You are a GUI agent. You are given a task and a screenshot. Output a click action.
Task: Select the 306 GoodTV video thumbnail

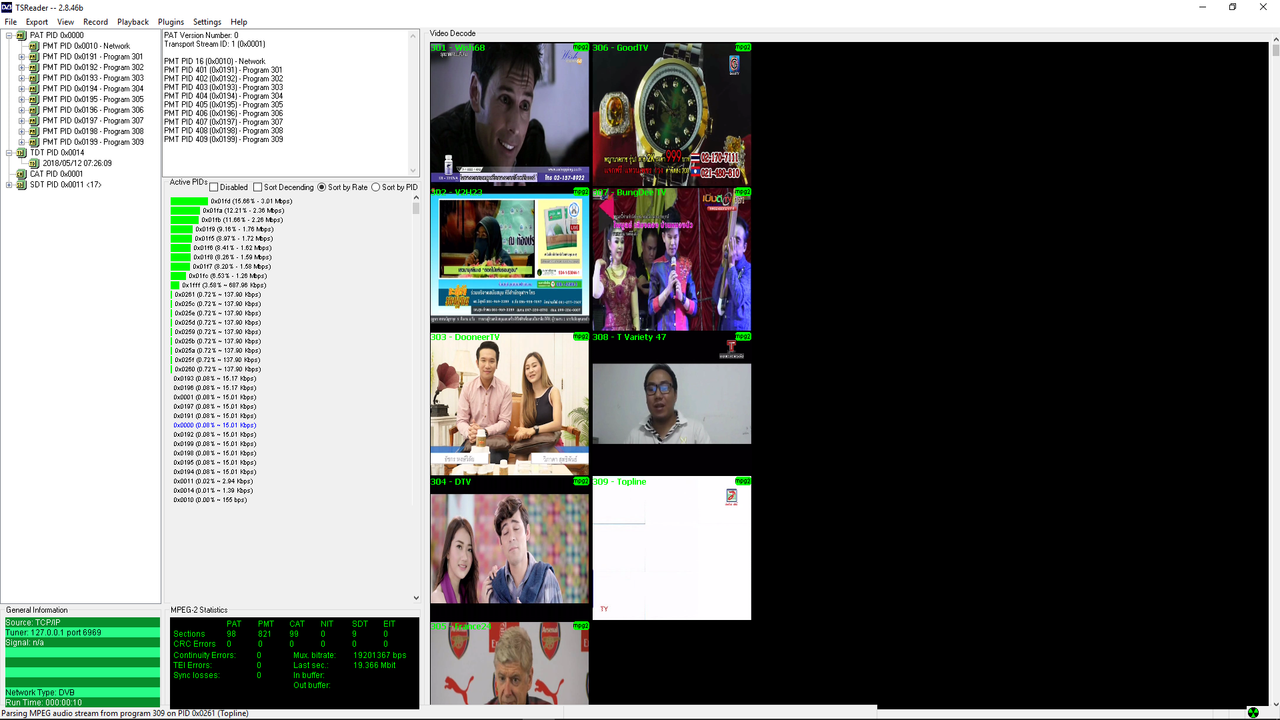tap(671, 114)
